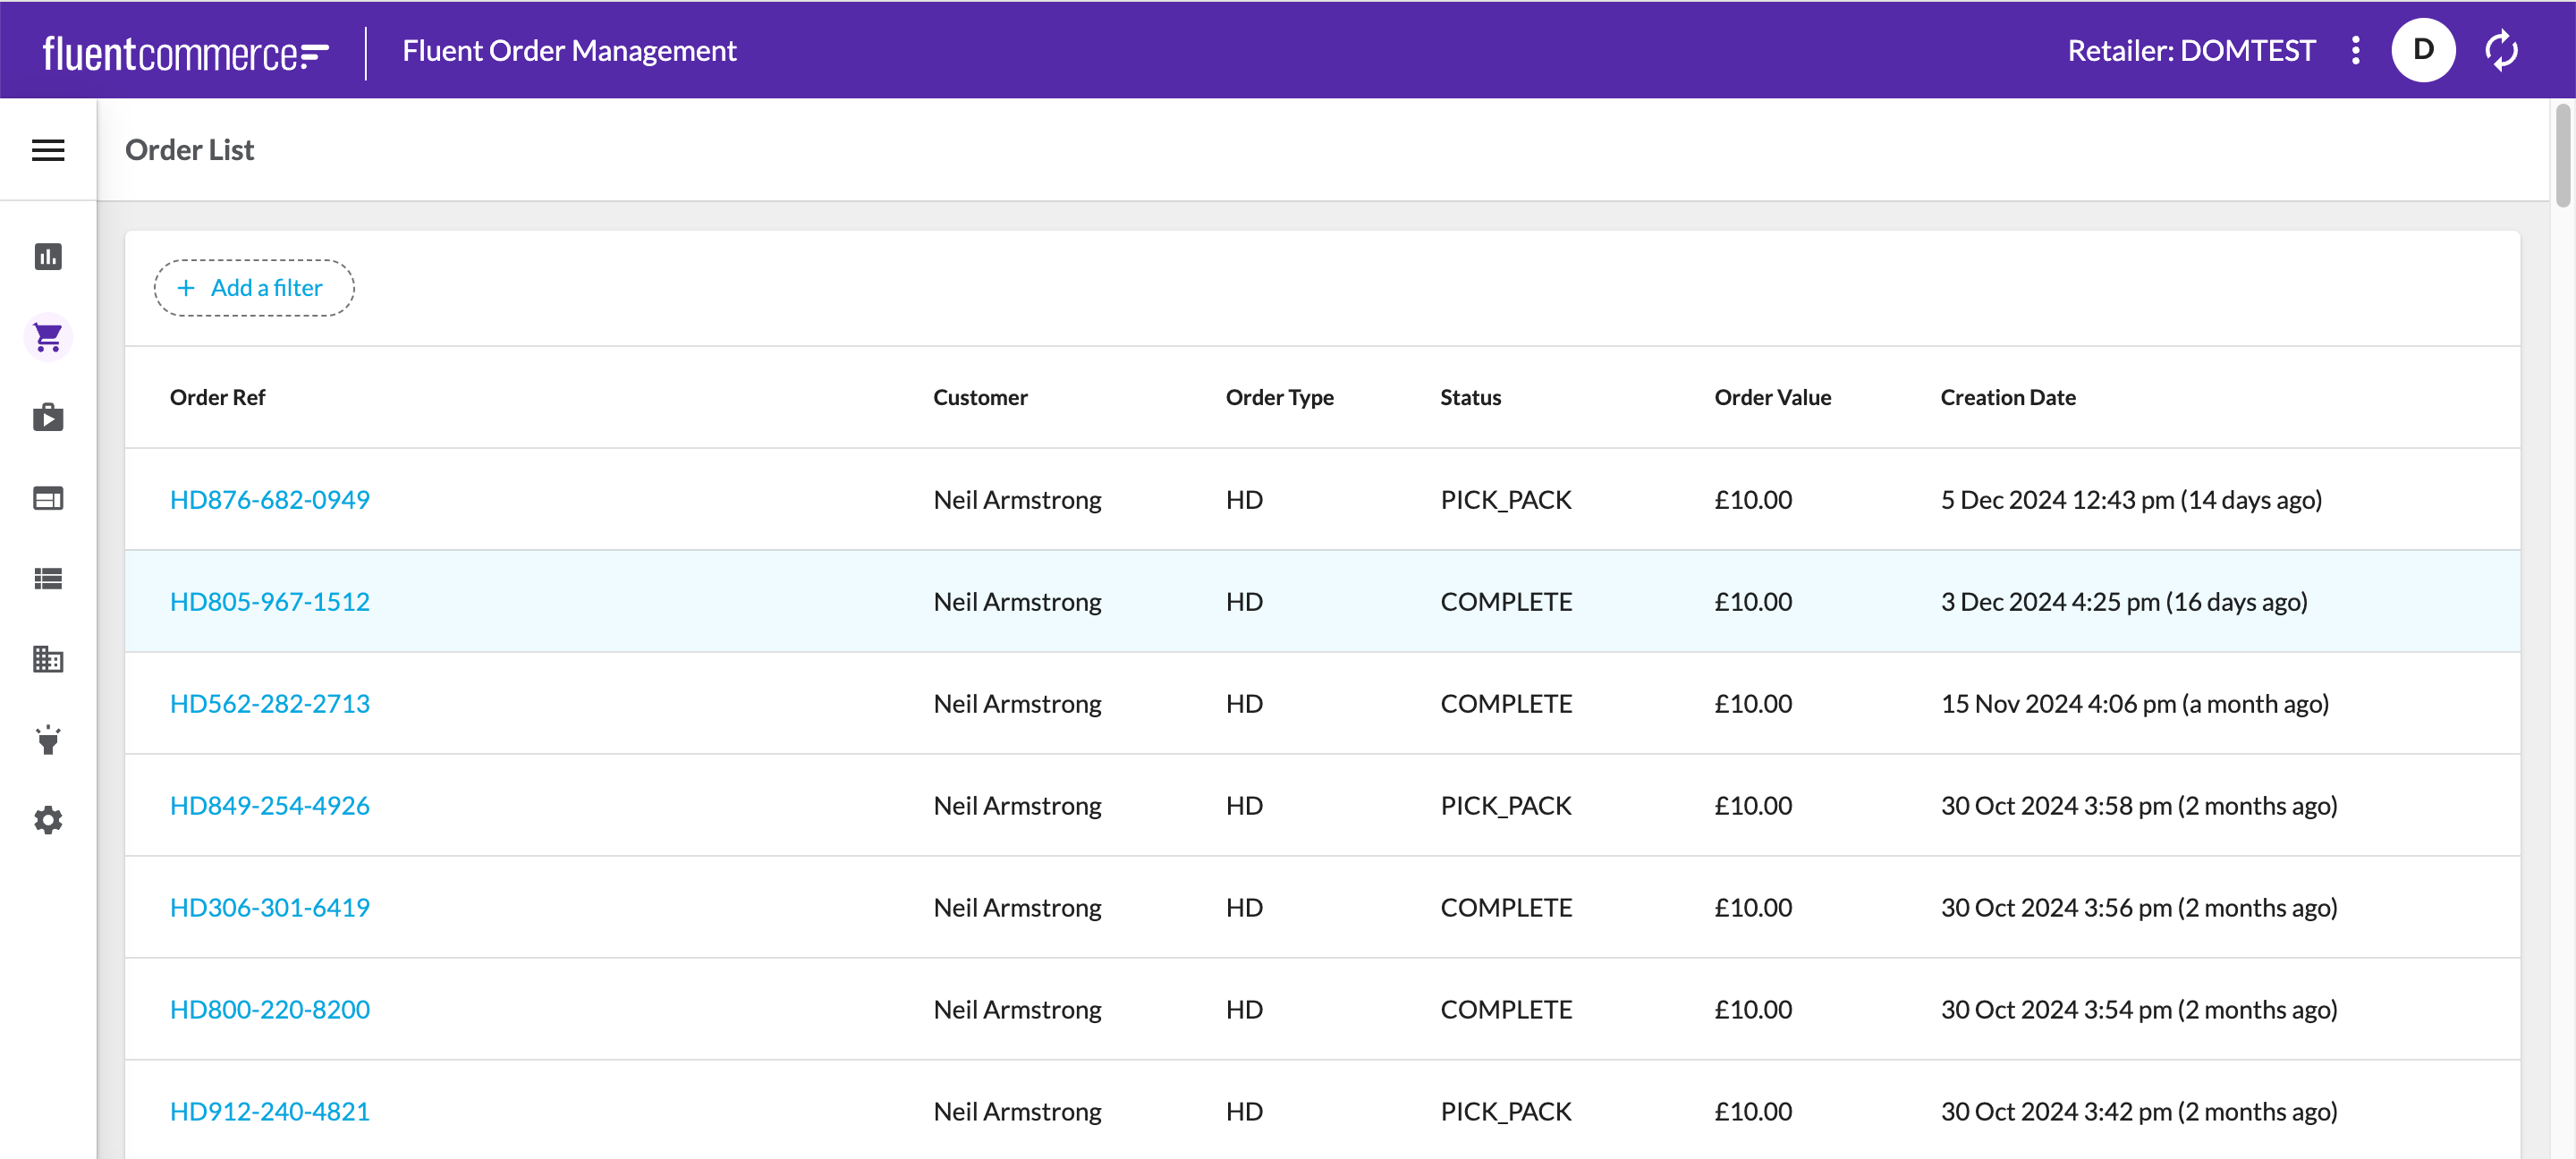
Task: Click the locations building sidebar icon
Action: (x=48, y=659)
